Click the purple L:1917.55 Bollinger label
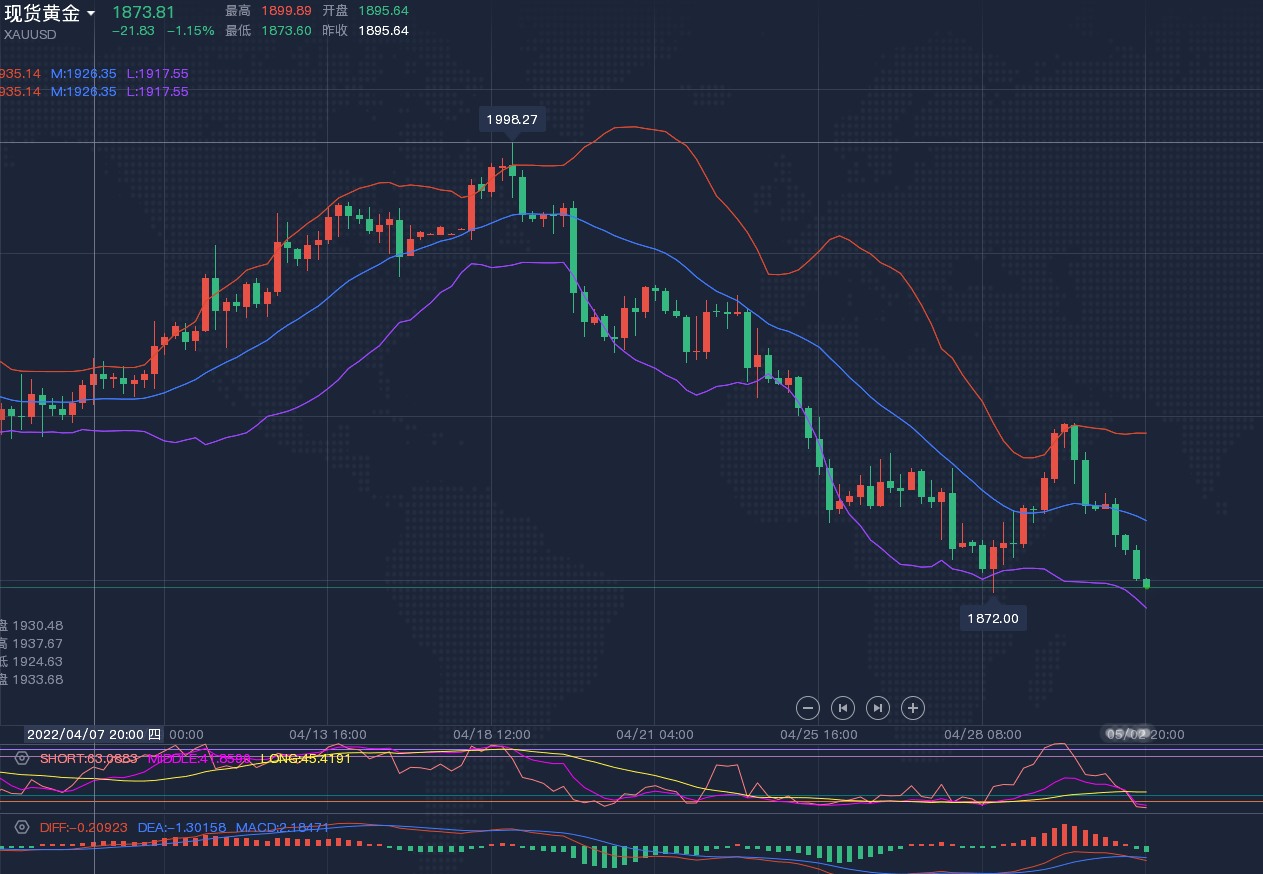1263x874 pixels. pos(157,73)
